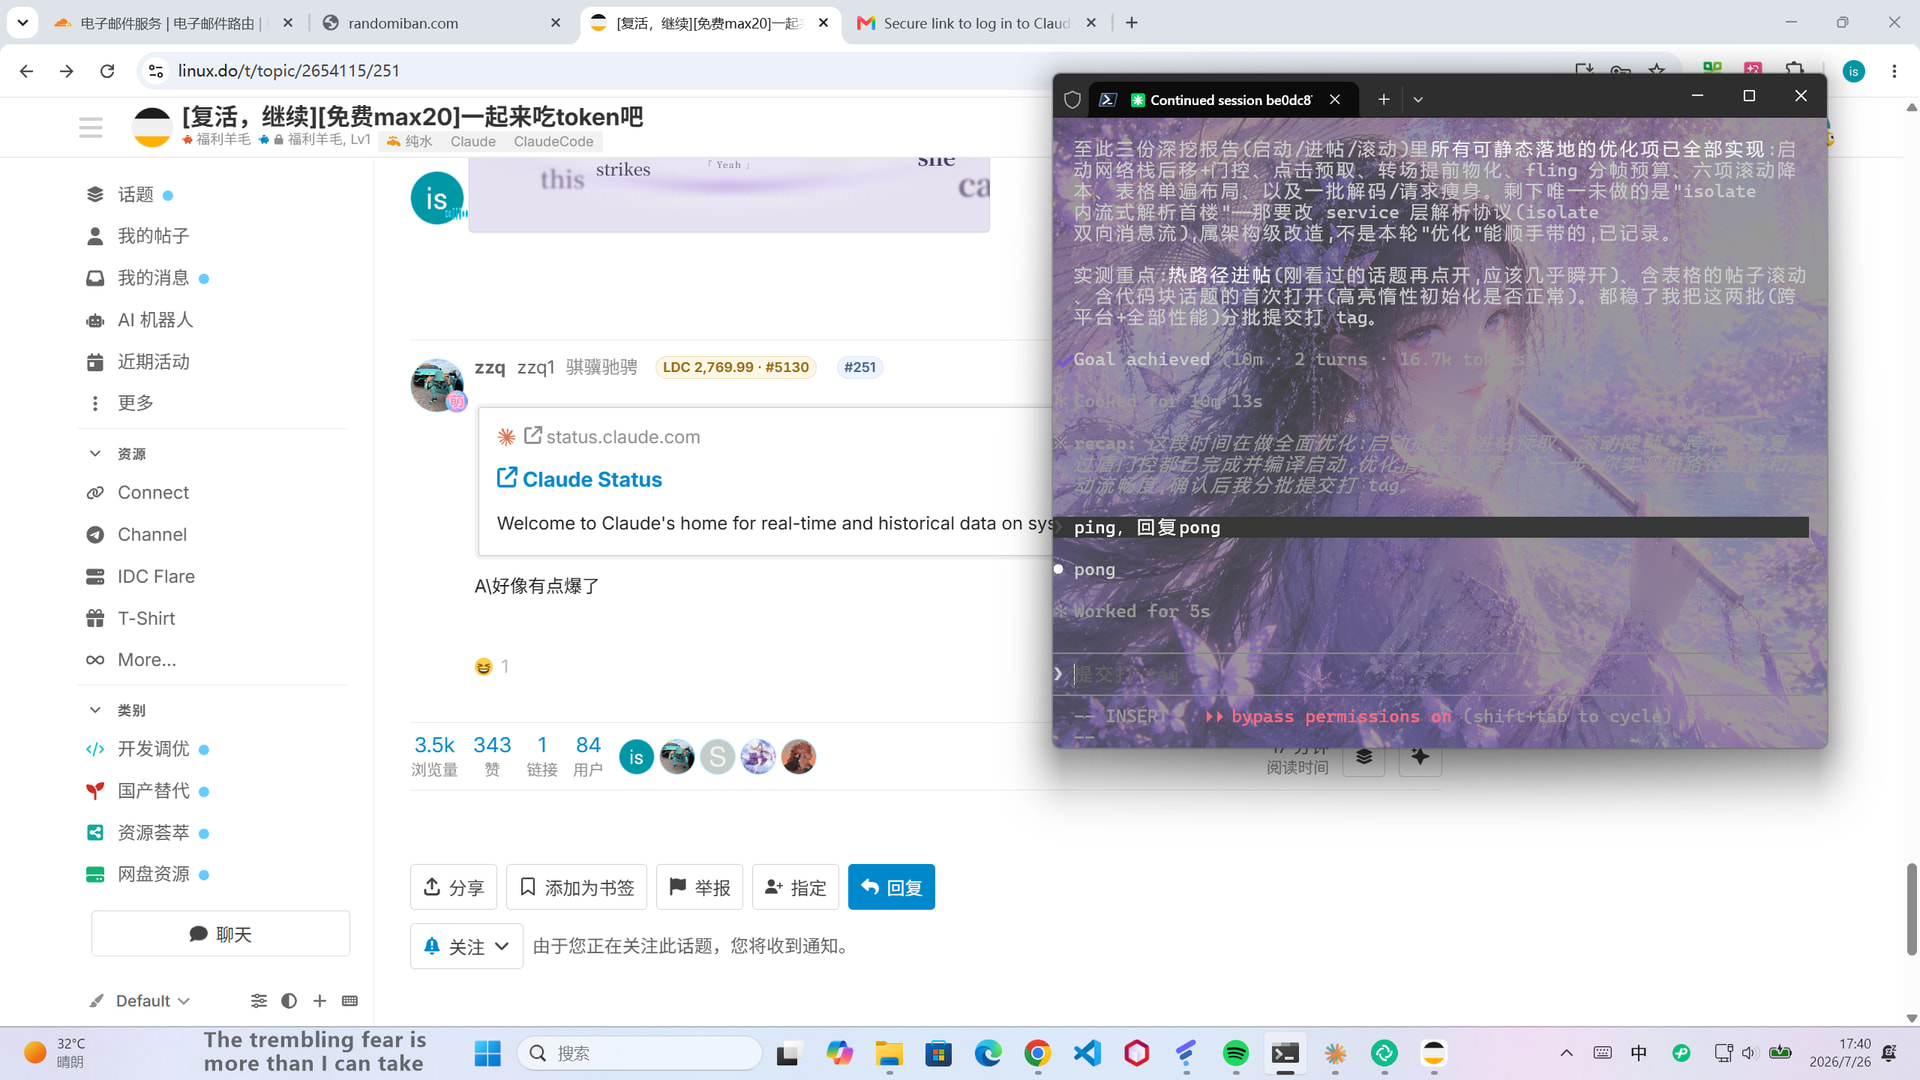This screenshot has width=1920, height=1080.
Task: Switch to the 电子邮件服务 tab
Action: (173, 23)
